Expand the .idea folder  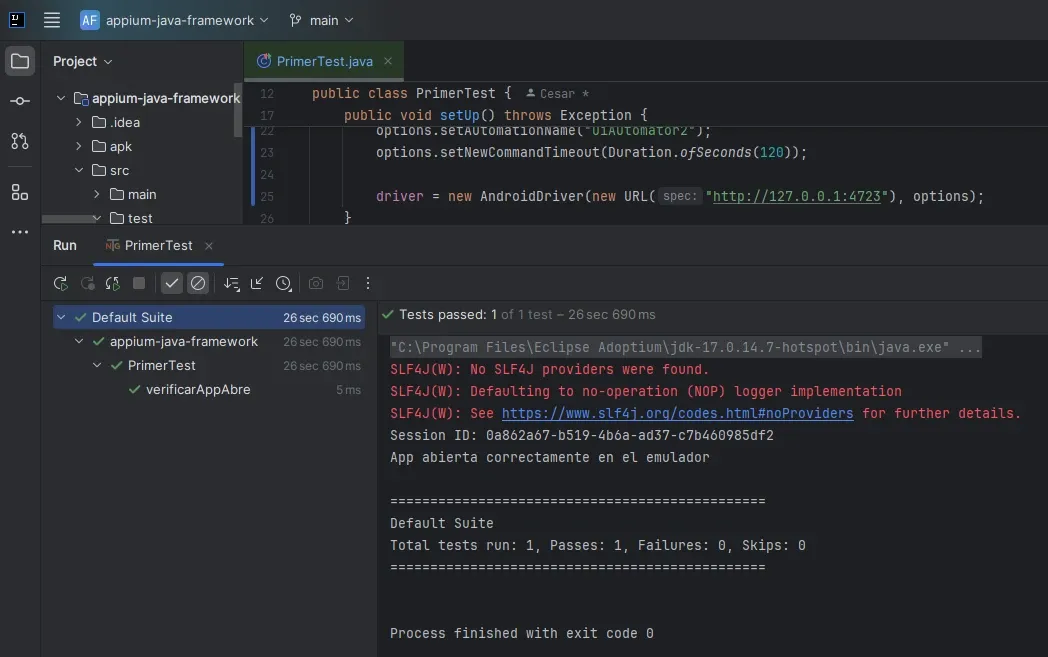(79, 122)
